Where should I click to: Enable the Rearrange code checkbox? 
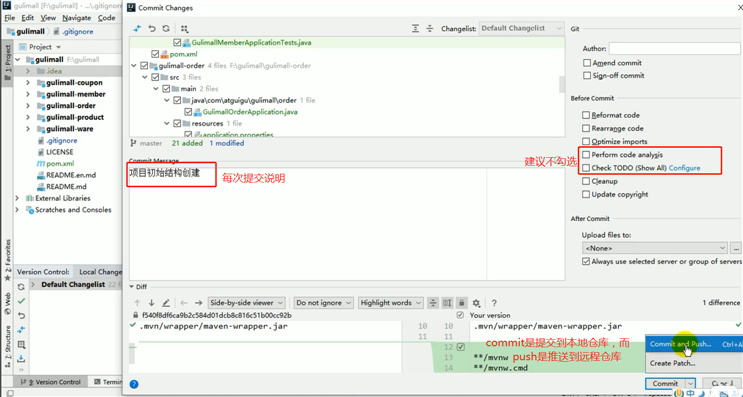(586, 128)
